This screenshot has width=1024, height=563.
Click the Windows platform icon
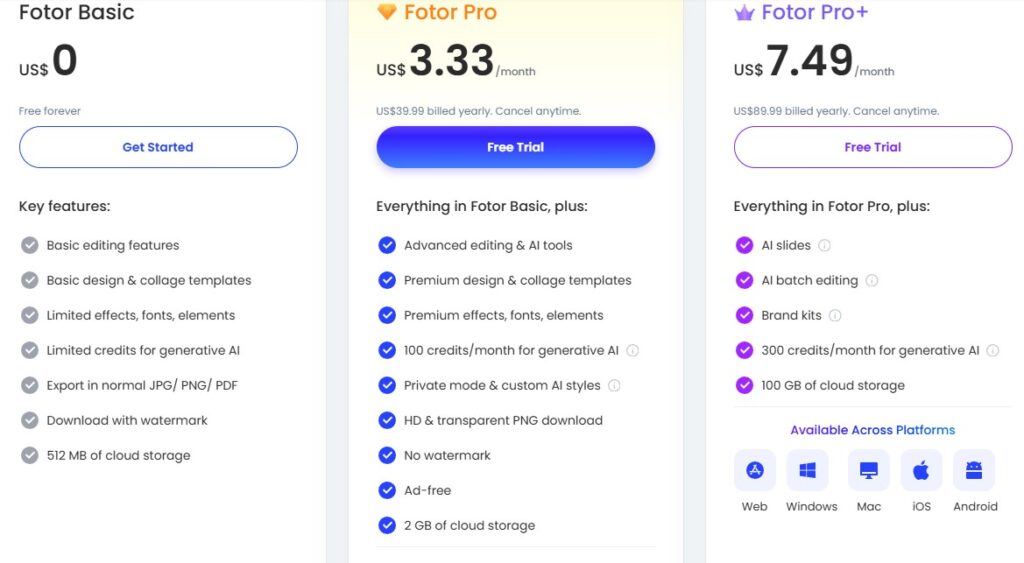coord(808,470)
